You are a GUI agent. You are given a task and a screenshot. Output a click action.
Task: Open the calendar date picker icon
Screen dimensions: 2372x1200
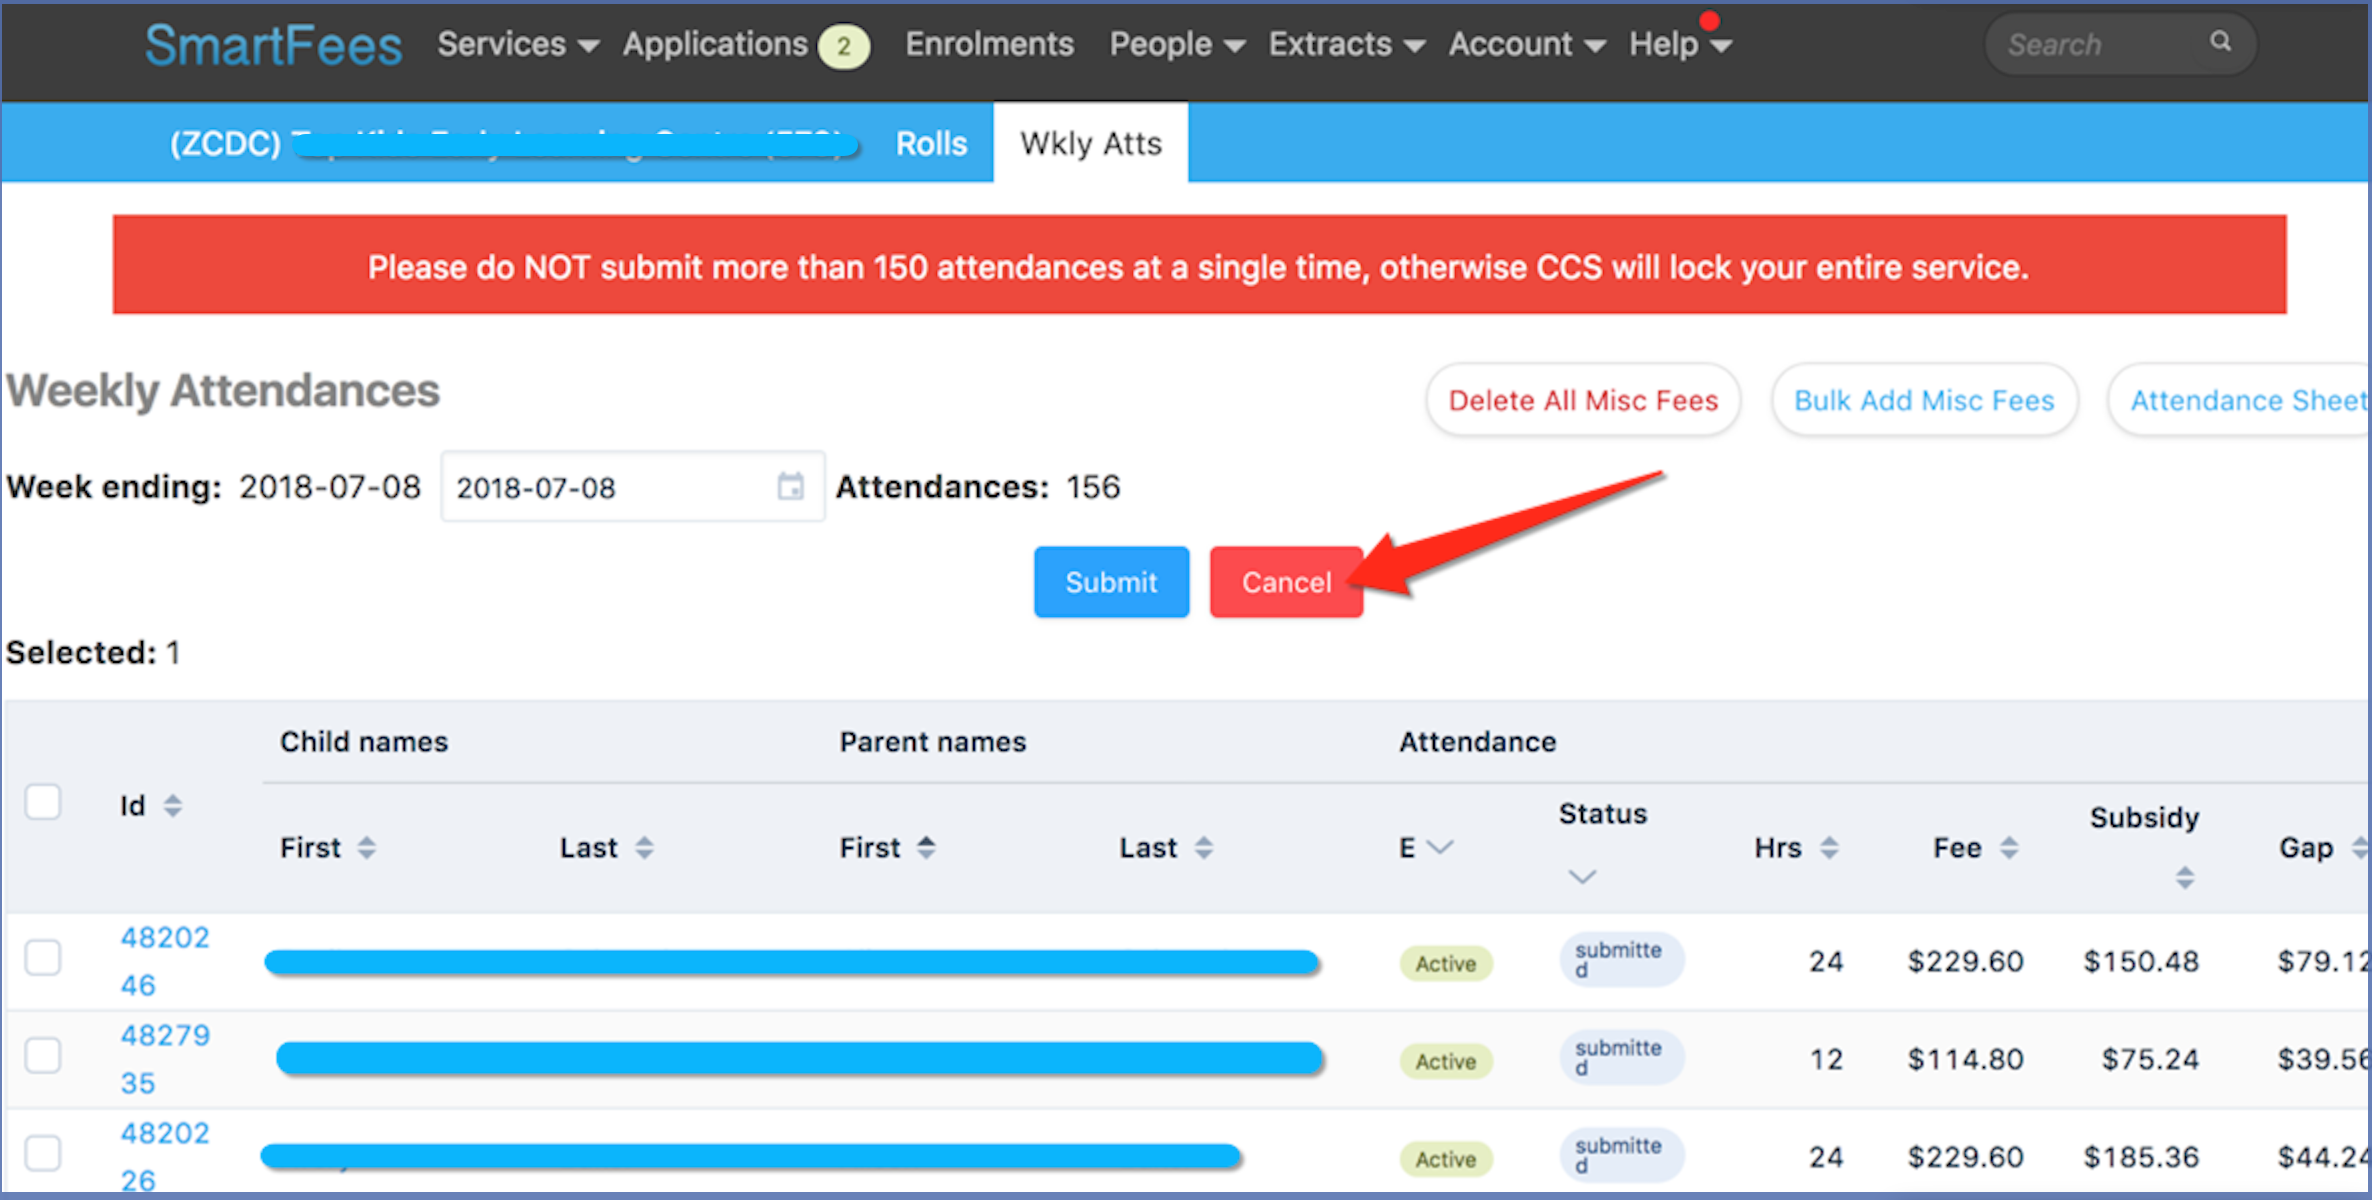[x=790, y=487]
